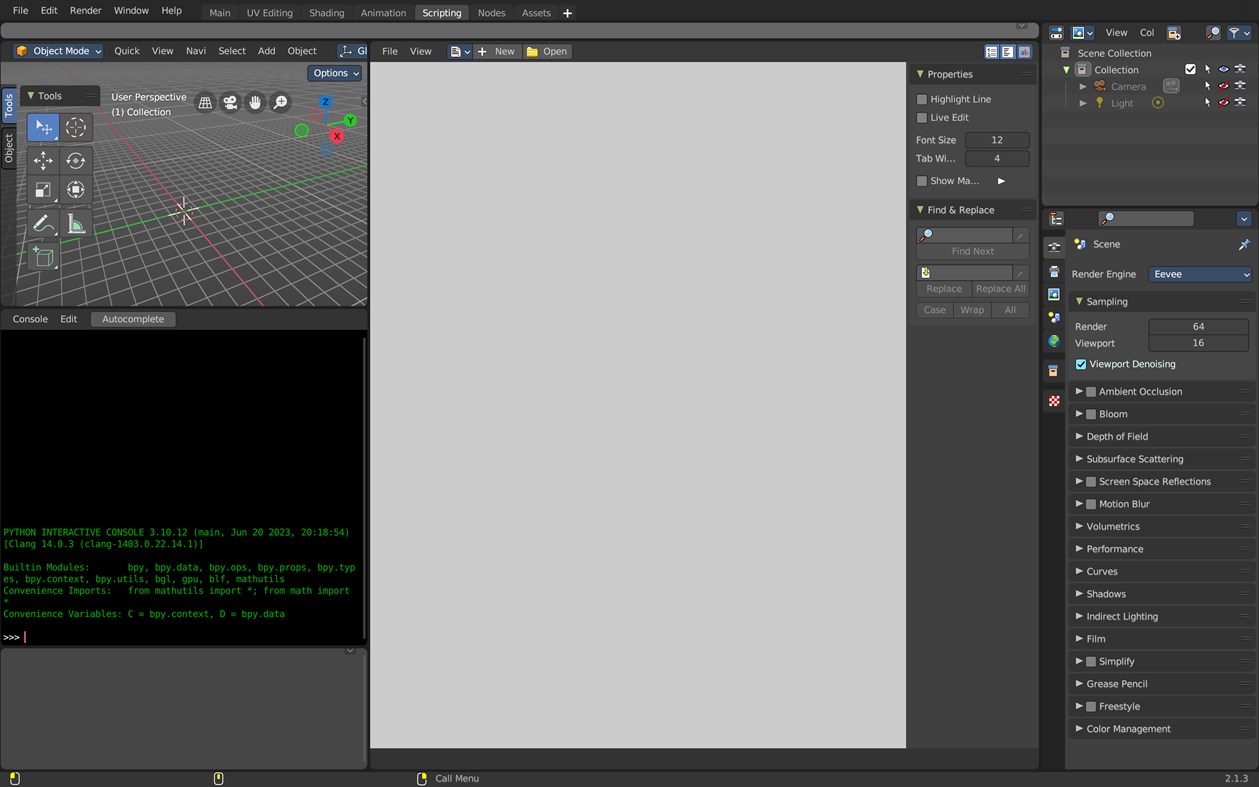The height and width of the screenshot is (787, 1259).
Task: Open the Render properties tab icon
Action: click(1054, 246)
